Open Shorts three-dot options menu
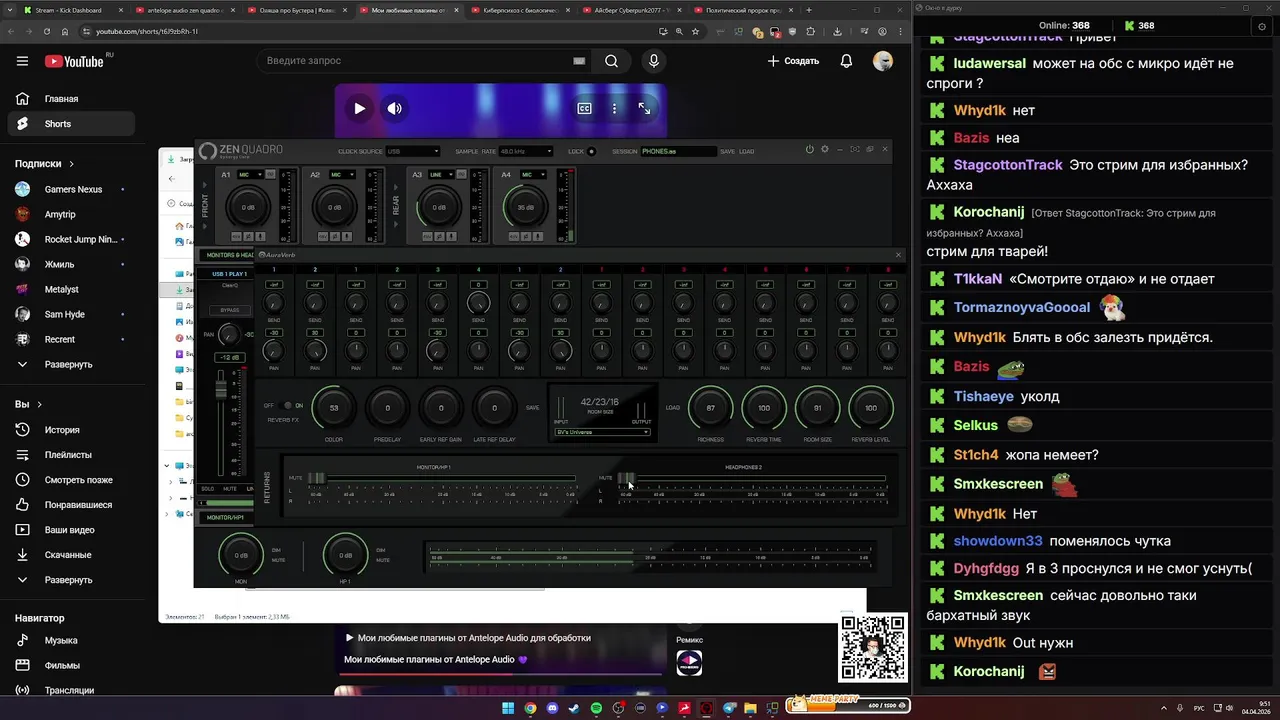The image size is (1280, 720). point(614,108)
